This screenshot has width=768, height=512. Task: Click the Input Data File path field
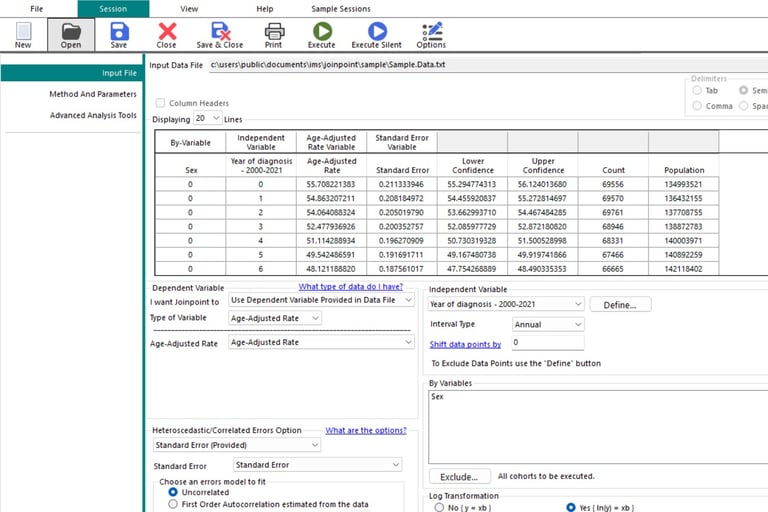tap(488, 65)
